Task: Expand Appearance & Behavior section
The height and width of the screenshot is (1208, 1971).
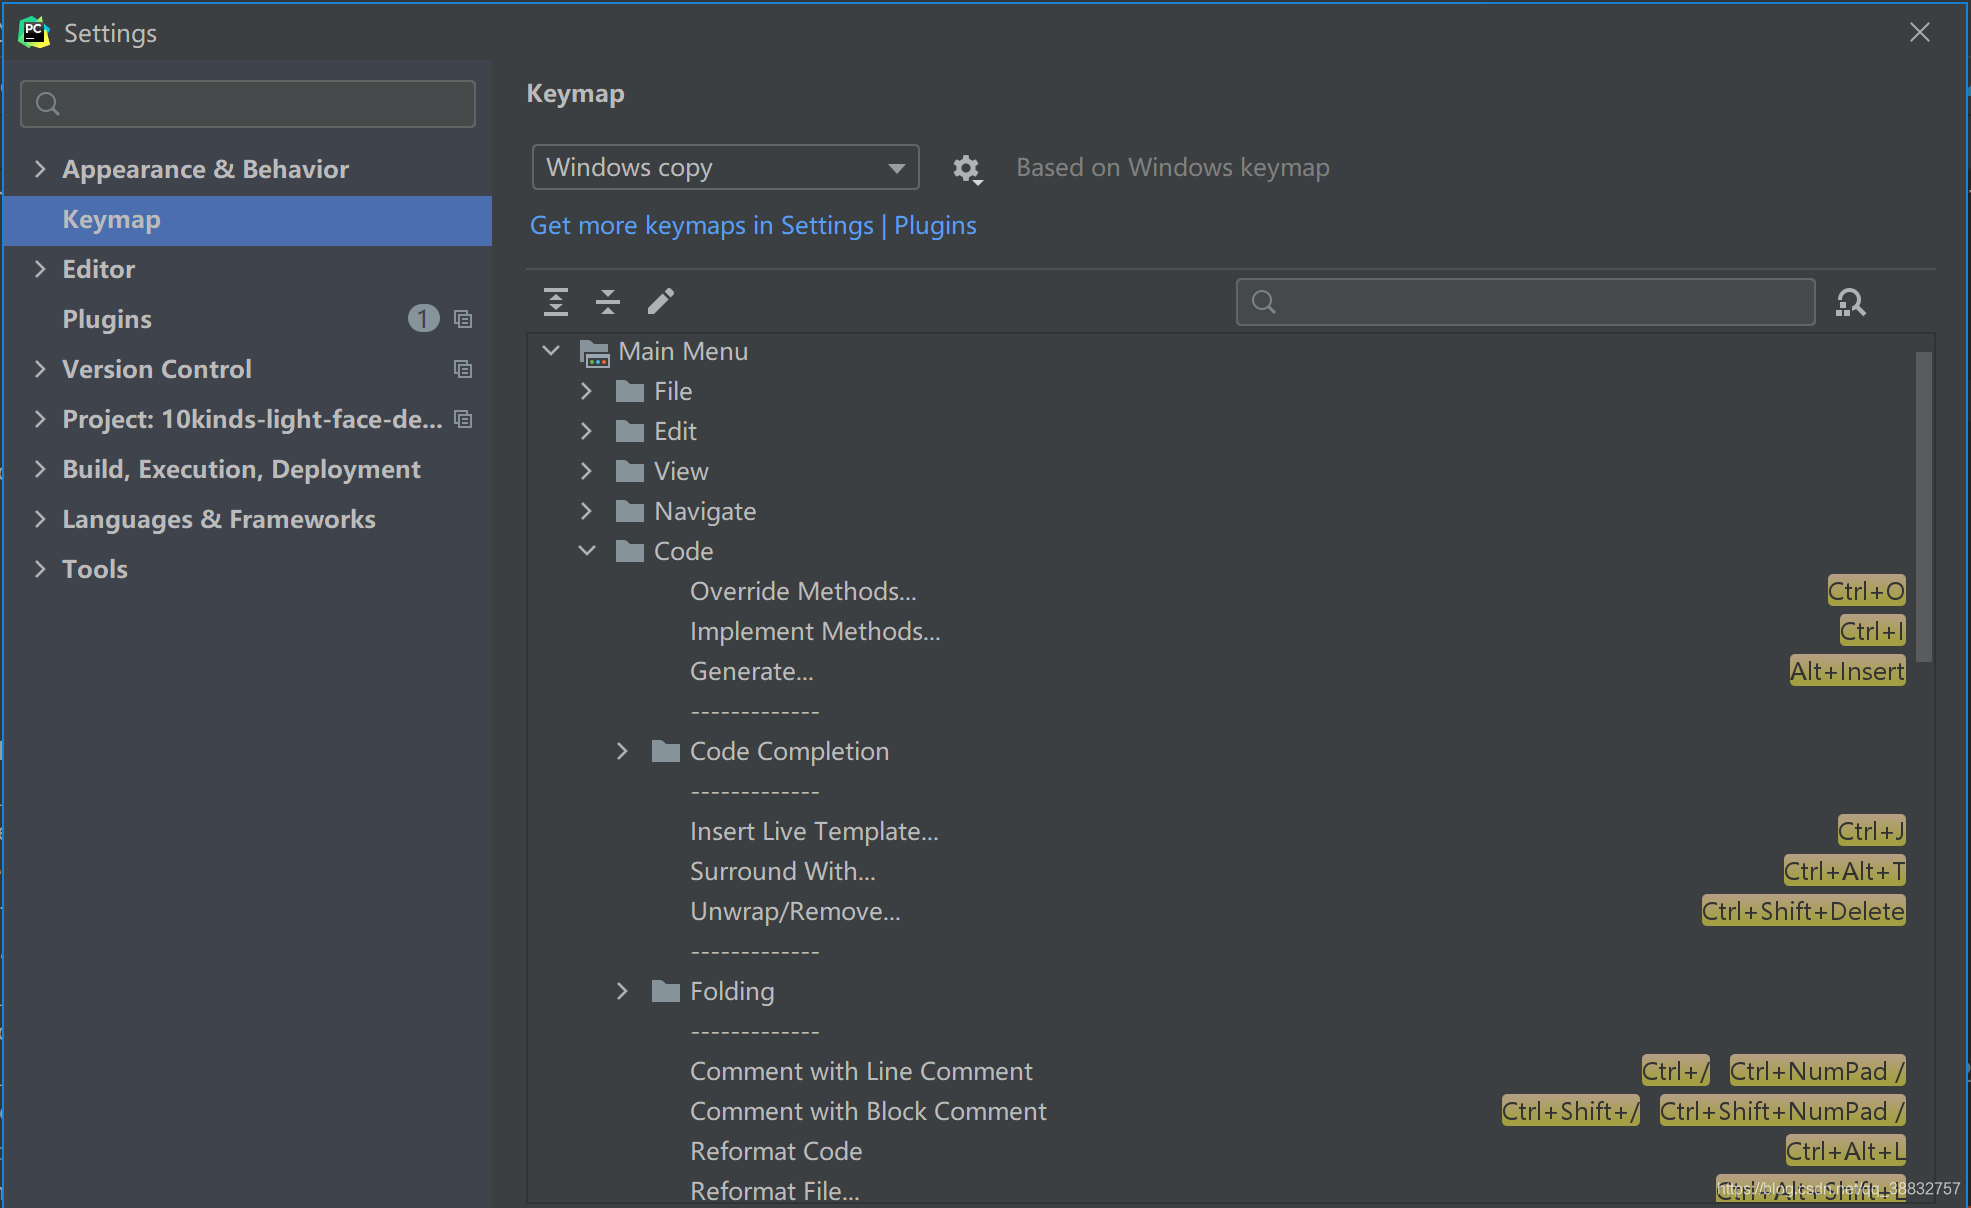Action: click(40, 169)
